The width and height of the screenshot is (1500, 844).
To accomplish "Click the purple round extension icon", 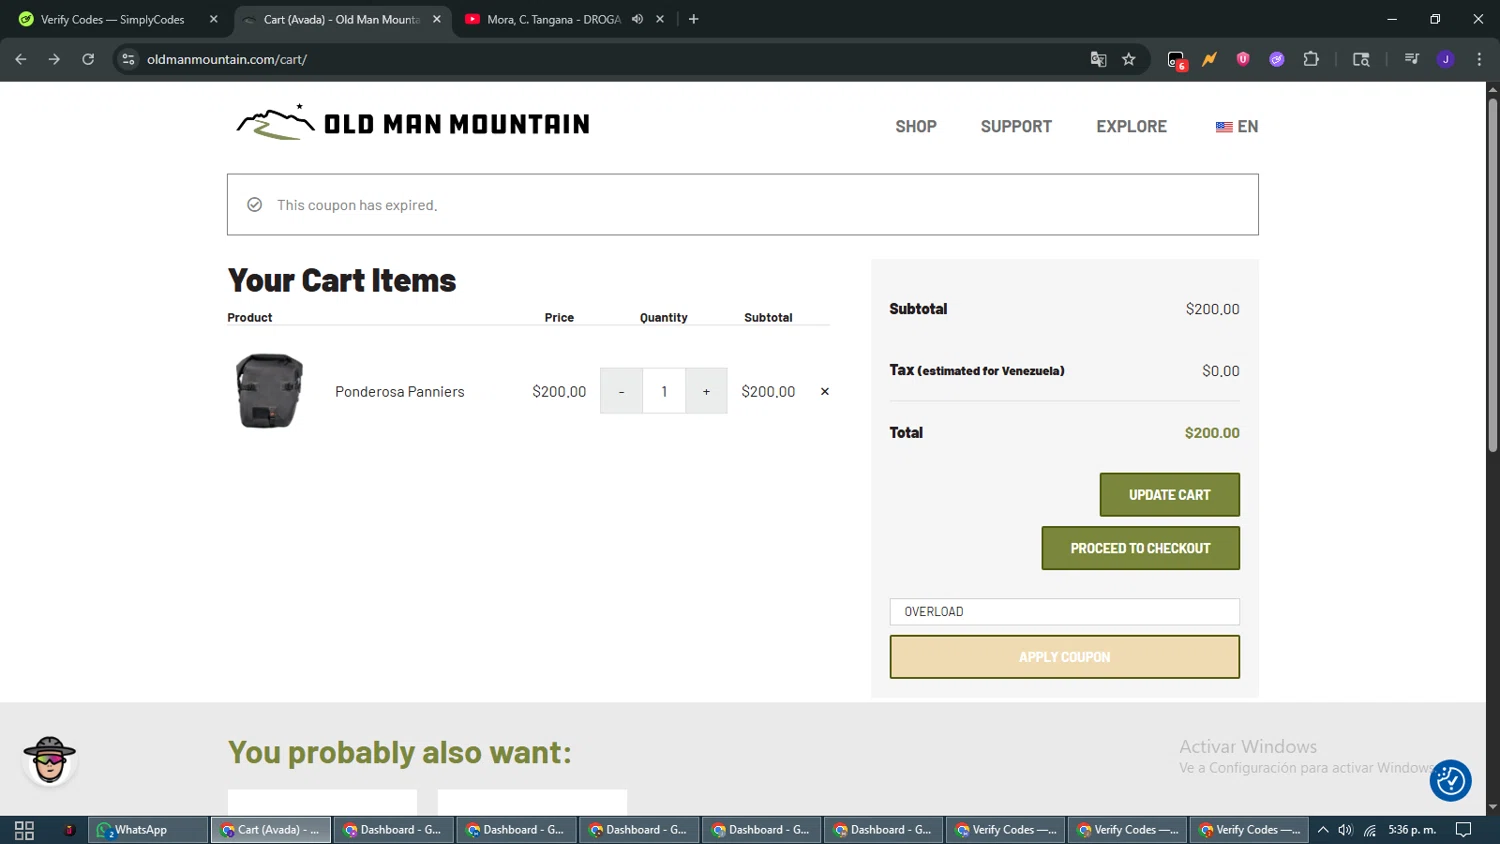I will tap(1277, 59).
